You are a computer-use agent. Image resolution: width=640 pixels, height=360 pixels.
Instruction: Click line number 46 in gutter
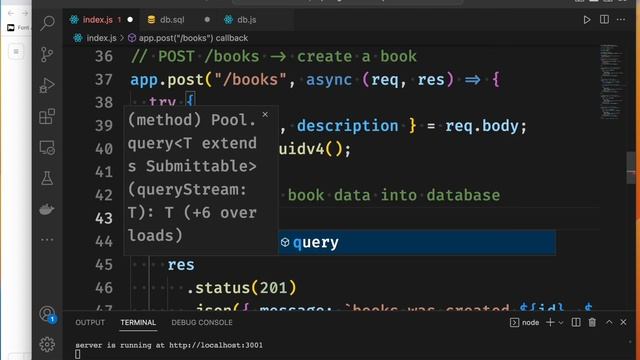point(104,288)
